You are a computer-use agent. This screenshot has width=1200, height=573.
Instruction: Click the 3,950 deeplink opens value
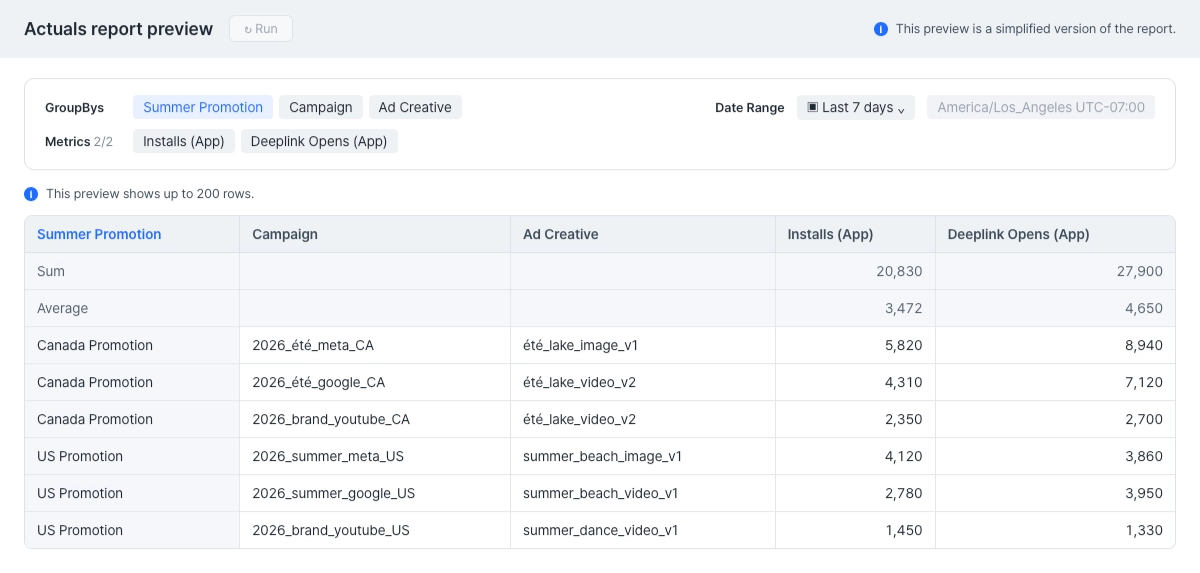pos(1144,493)
